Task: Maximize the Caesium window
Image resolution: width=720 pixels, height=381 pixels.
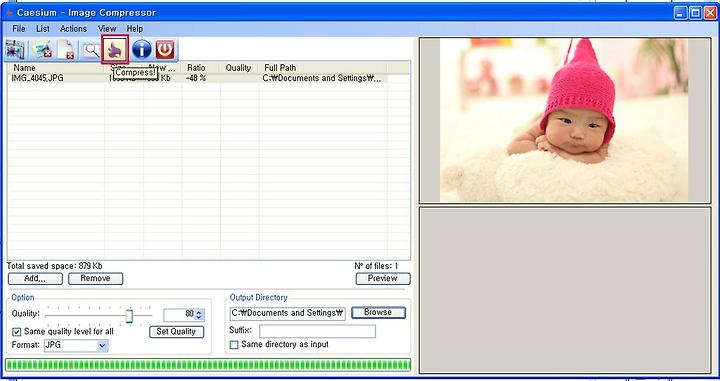Action: (696, 12)
